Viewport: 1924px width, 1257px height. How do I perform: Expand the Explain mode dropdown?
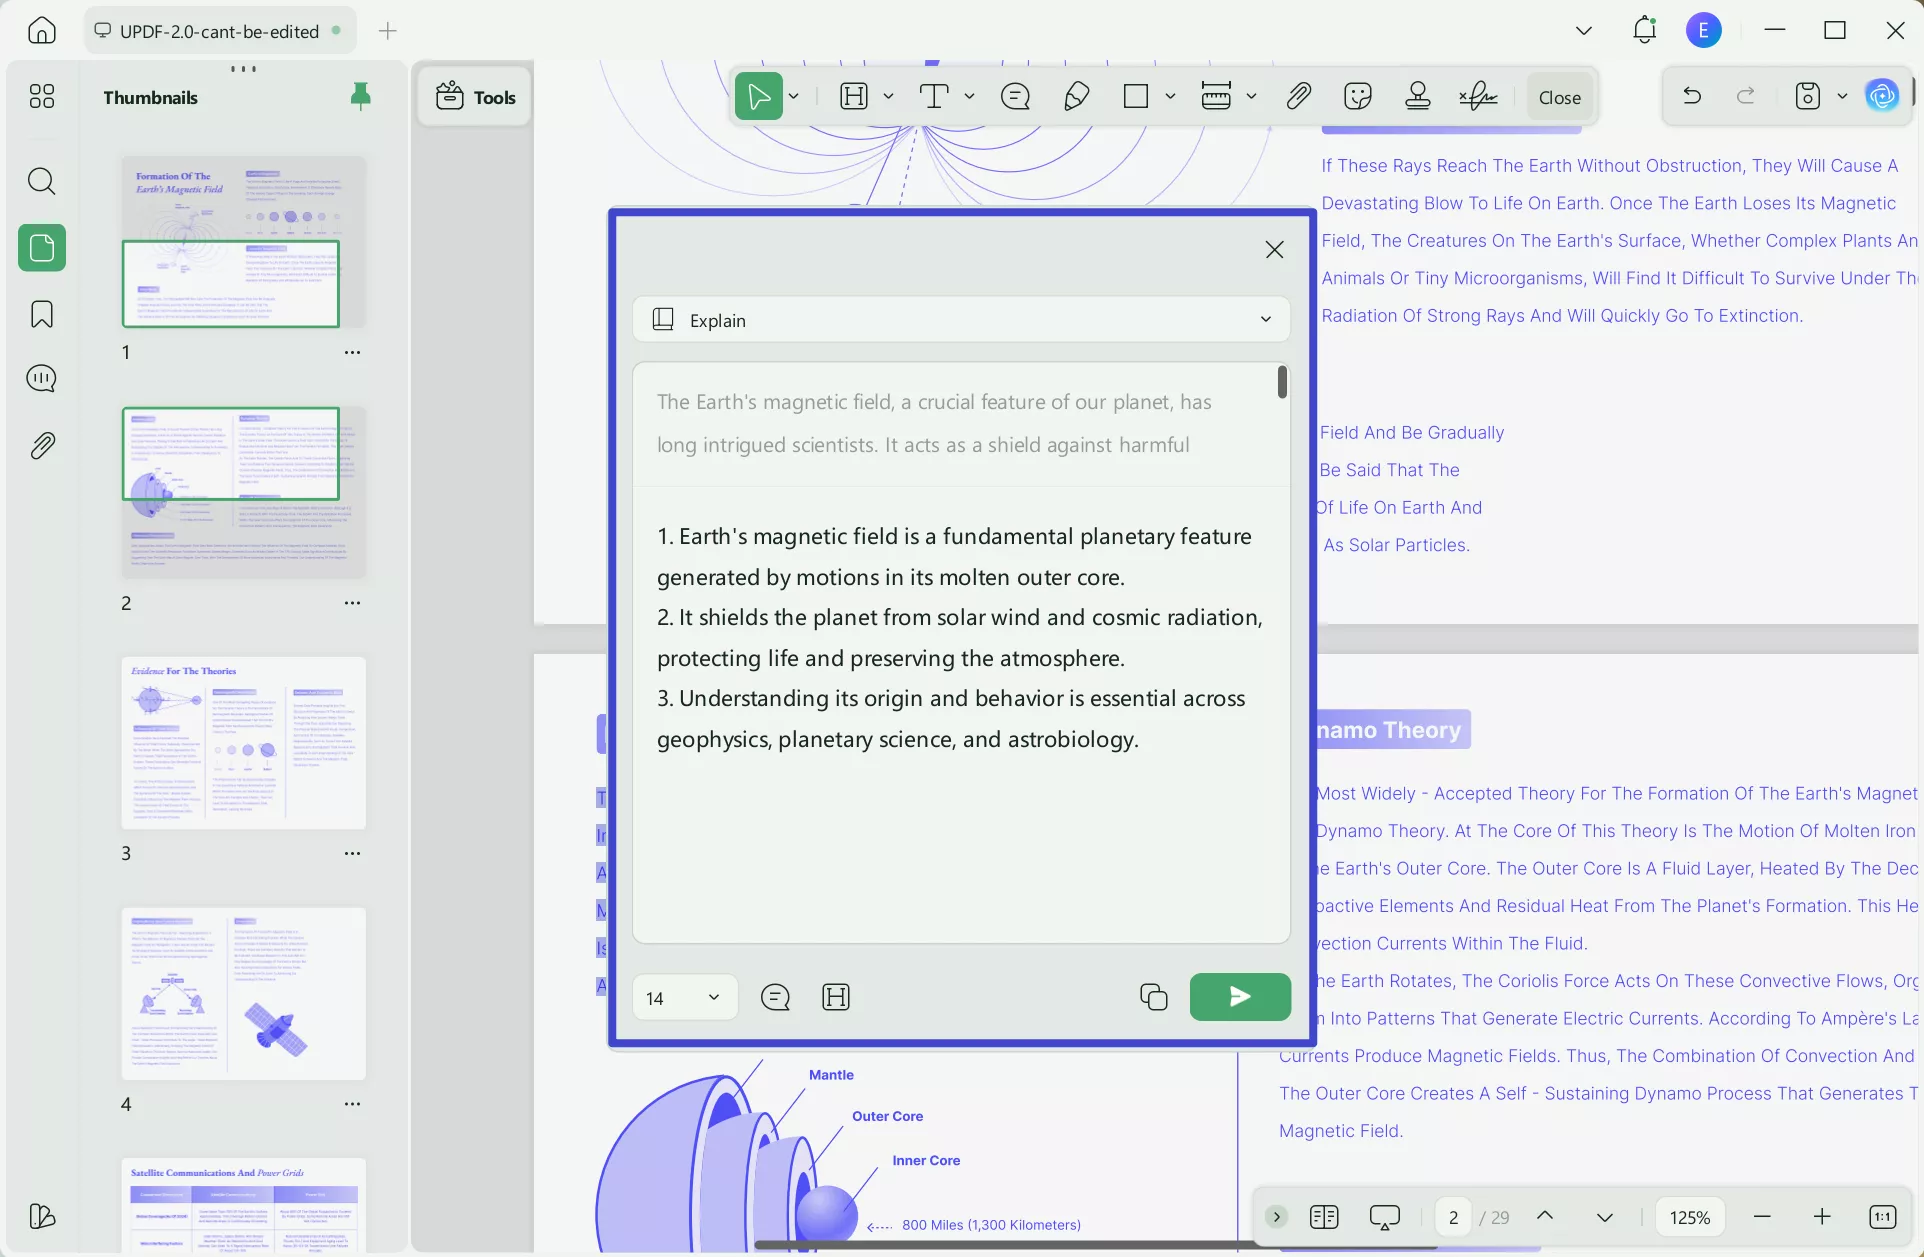point(1265,320)
